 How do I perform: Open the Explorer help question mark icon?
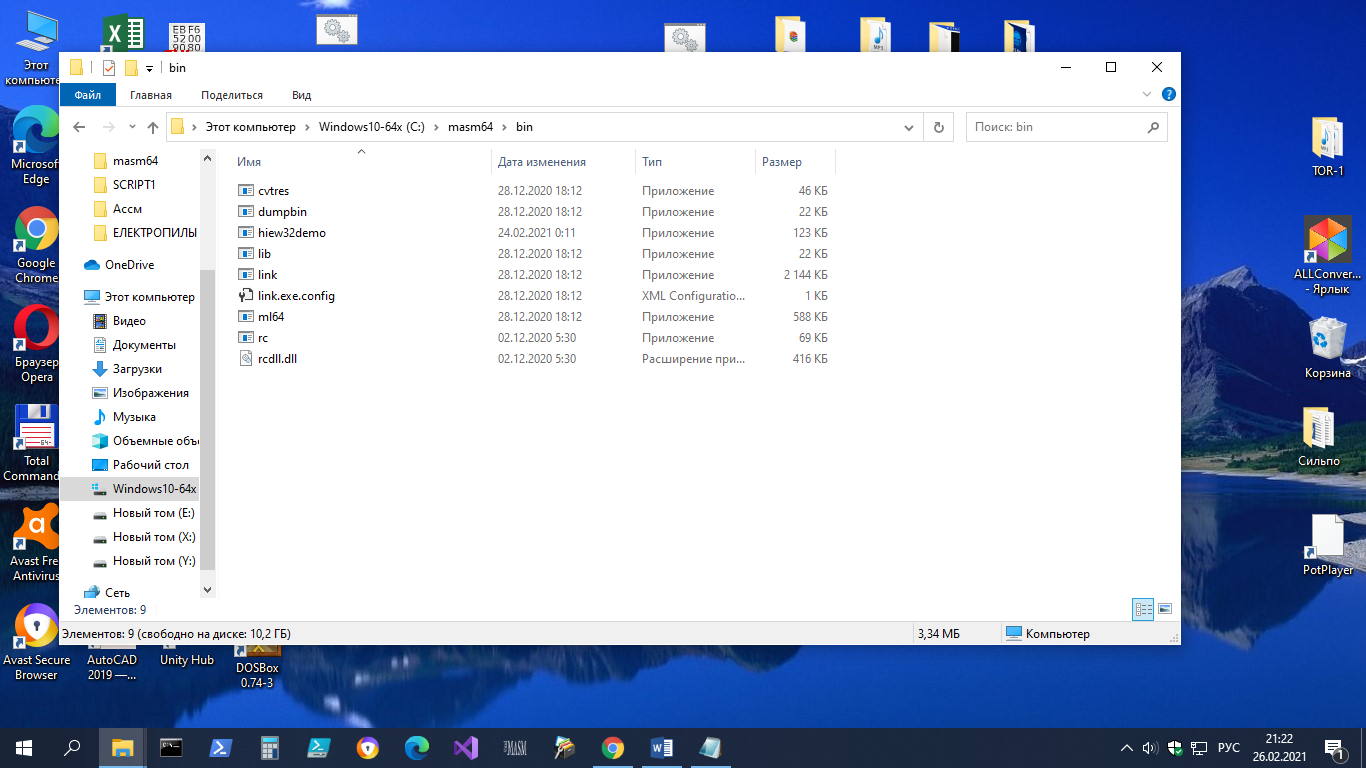click(x=1168, y=94)
